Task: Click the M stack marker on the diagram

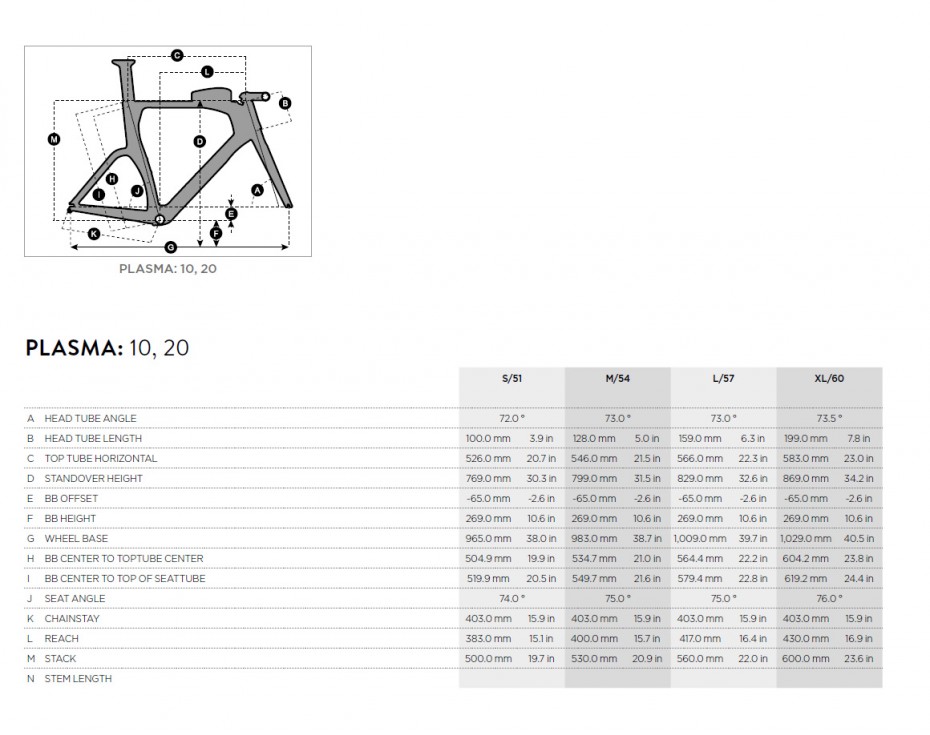Action: 54,139
